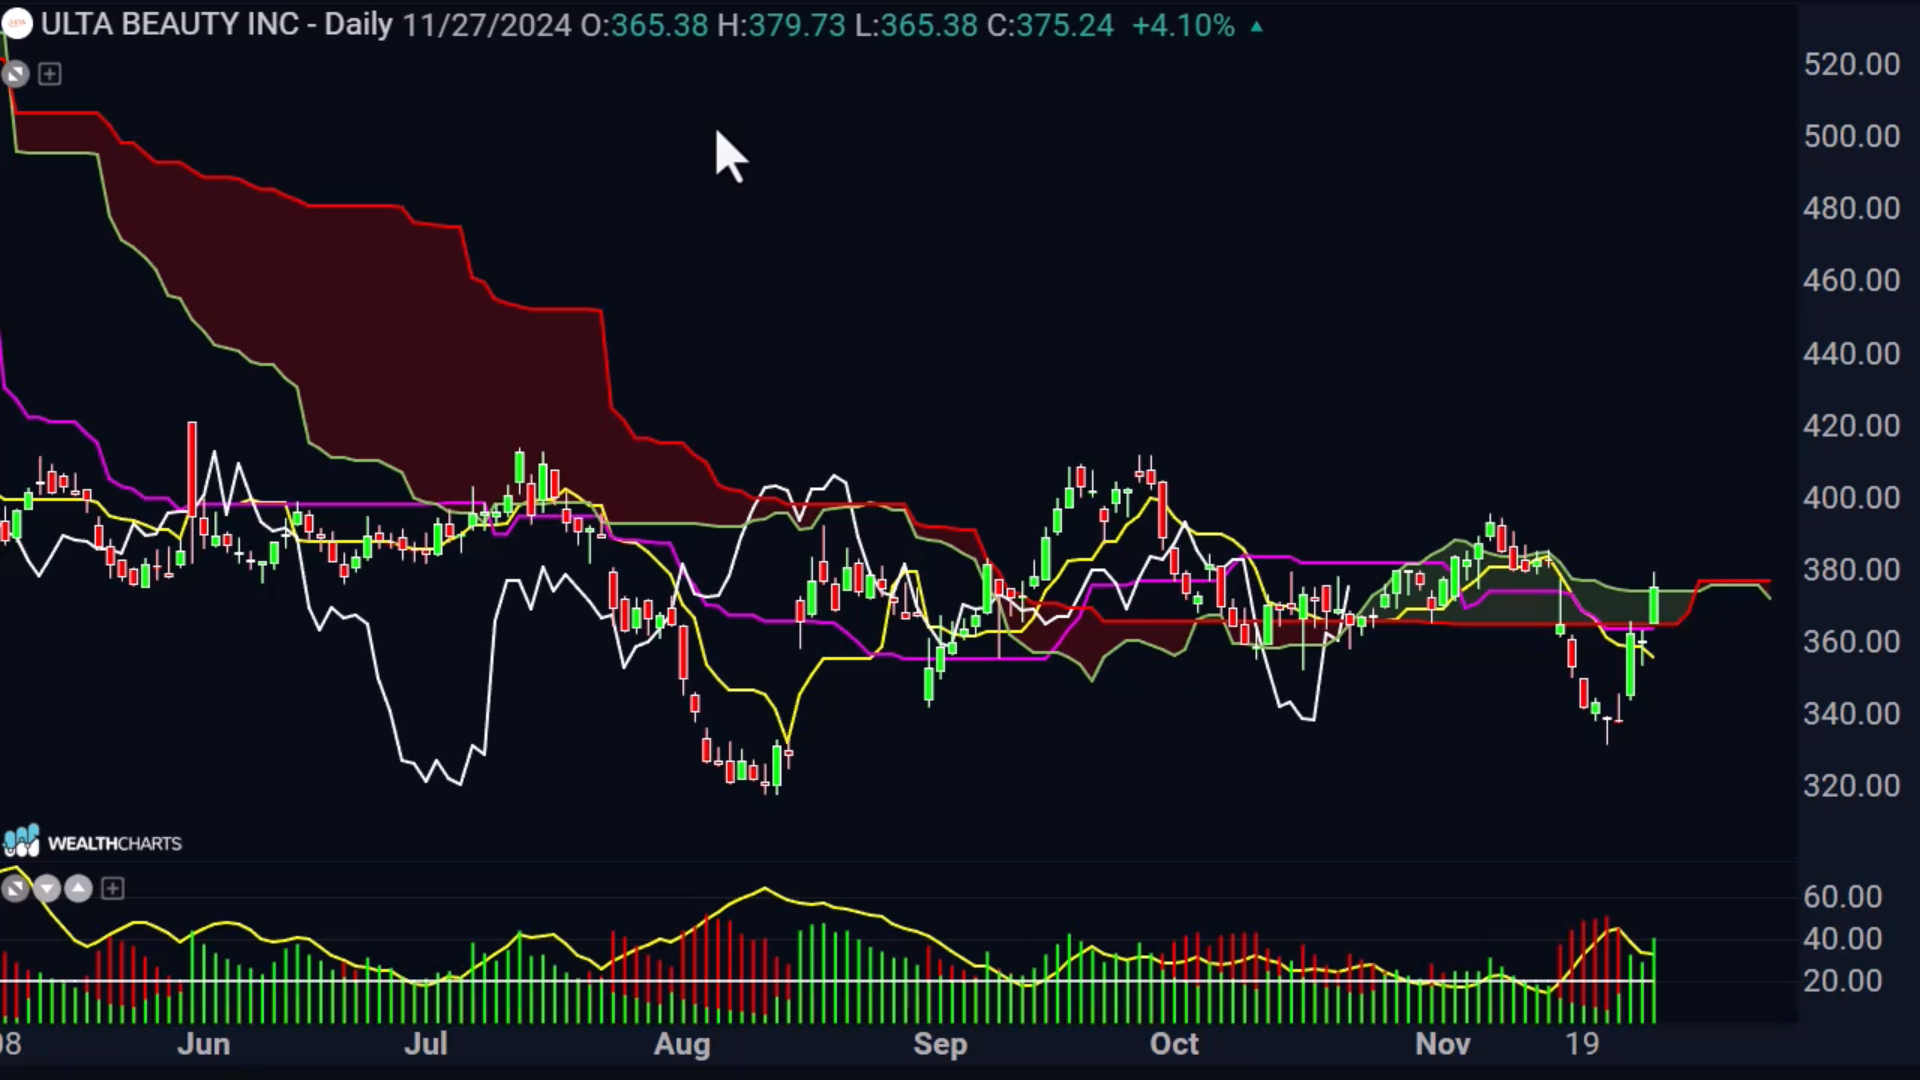This screenshot has height=1080, width=1920.
Task: Click the latest green candlestick near 375
Action: point(1655,603)
